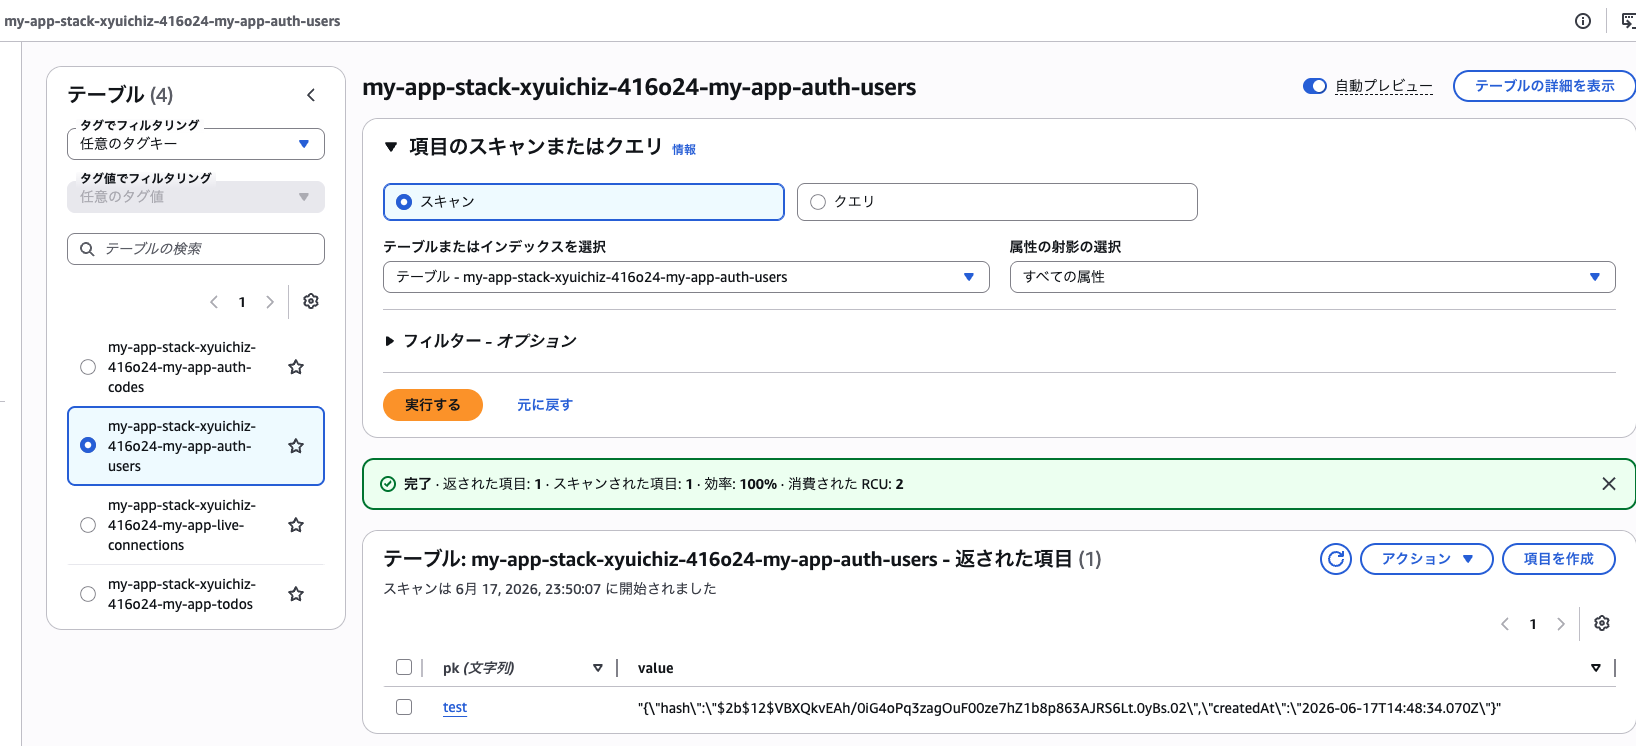Go to next page in table list
The image size is (1636, 746).
coord(270,302)
